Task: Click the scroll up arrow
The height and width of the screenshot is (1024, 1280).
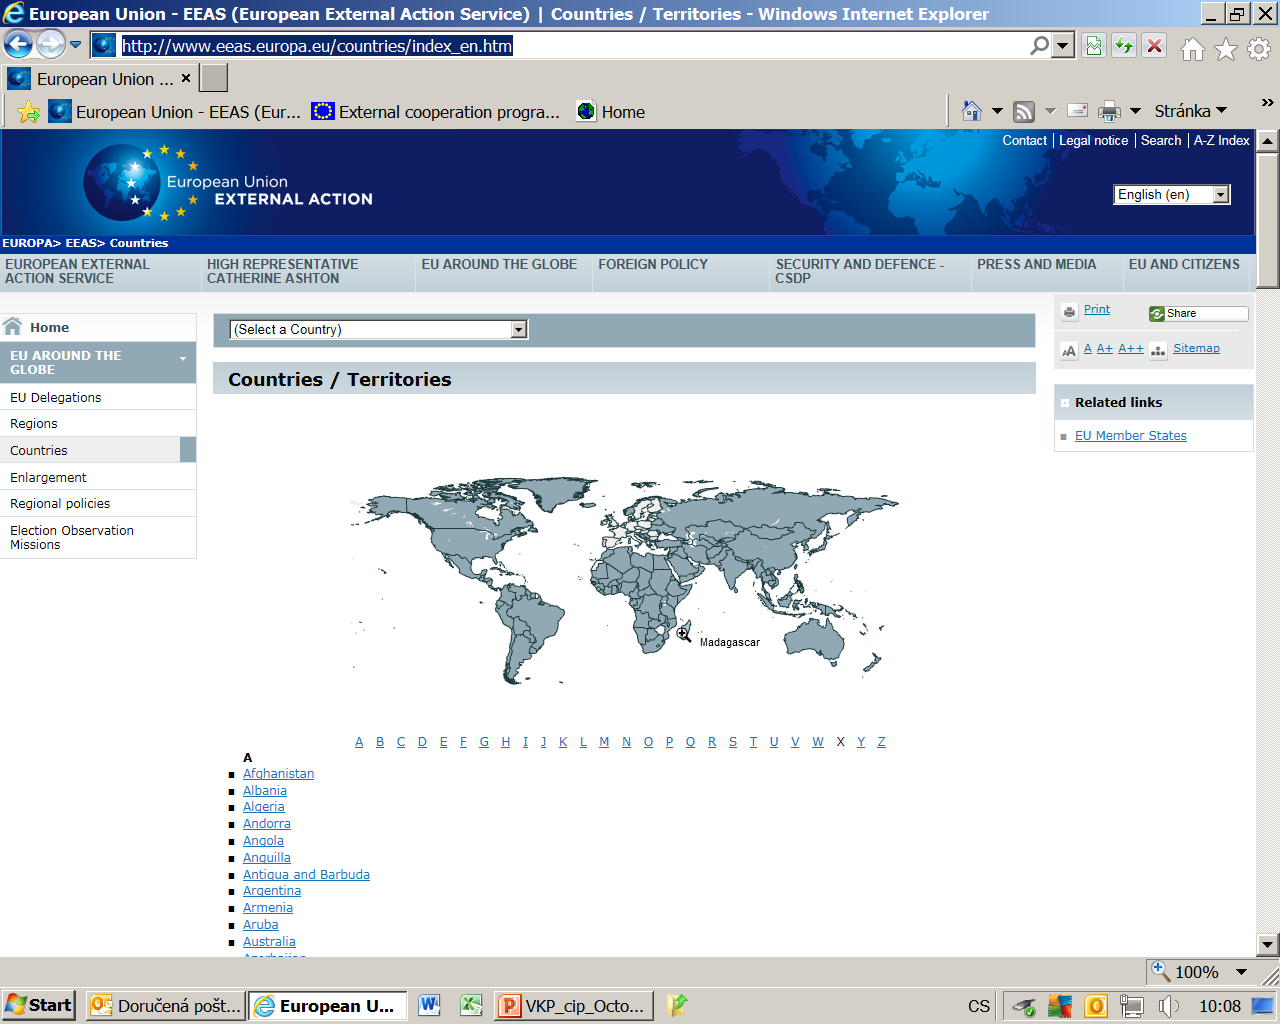Action: pos(1268,141)
